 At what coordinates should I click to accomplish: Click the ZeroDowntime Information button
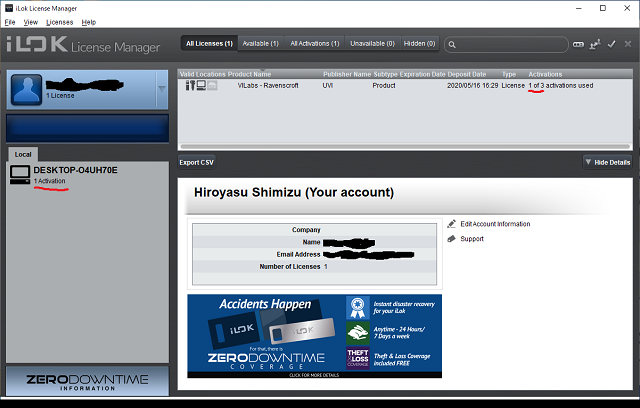coord(87,381)
